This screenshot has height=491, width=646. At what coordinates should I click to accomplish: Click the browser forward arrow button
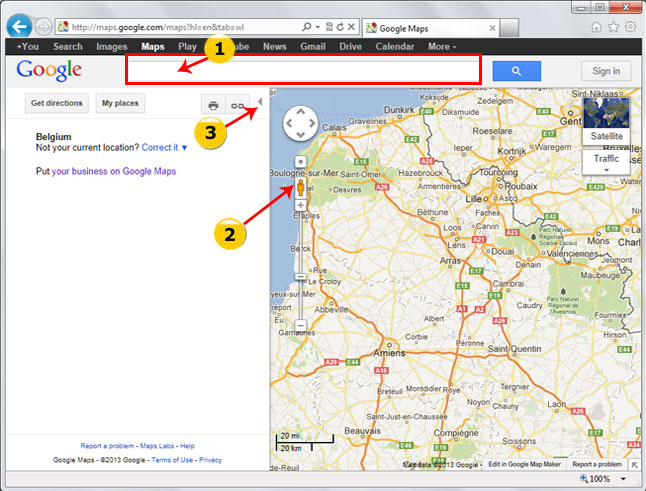[43, 27]
